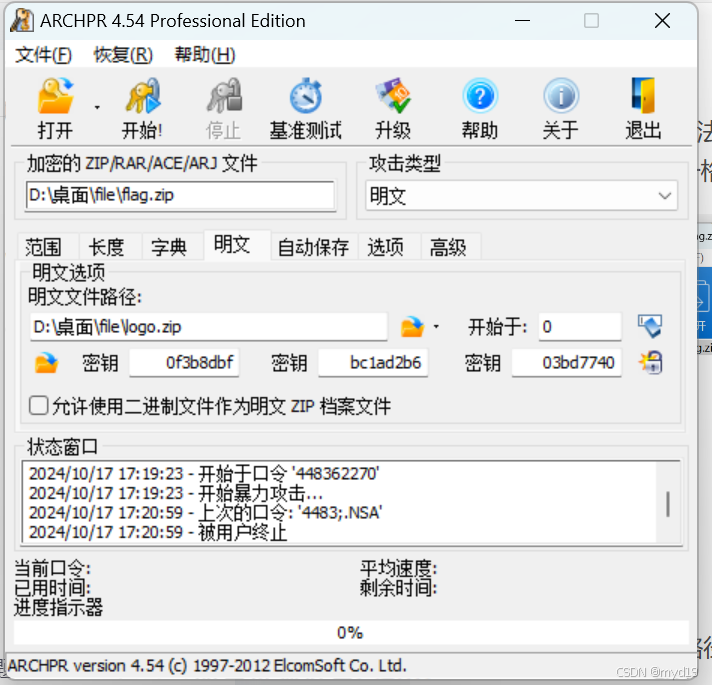The height and width of the screenshot is (685, 712).
Task: Expand the arrow beside plaintext browse icon
Action: click(x=436, y=327)
